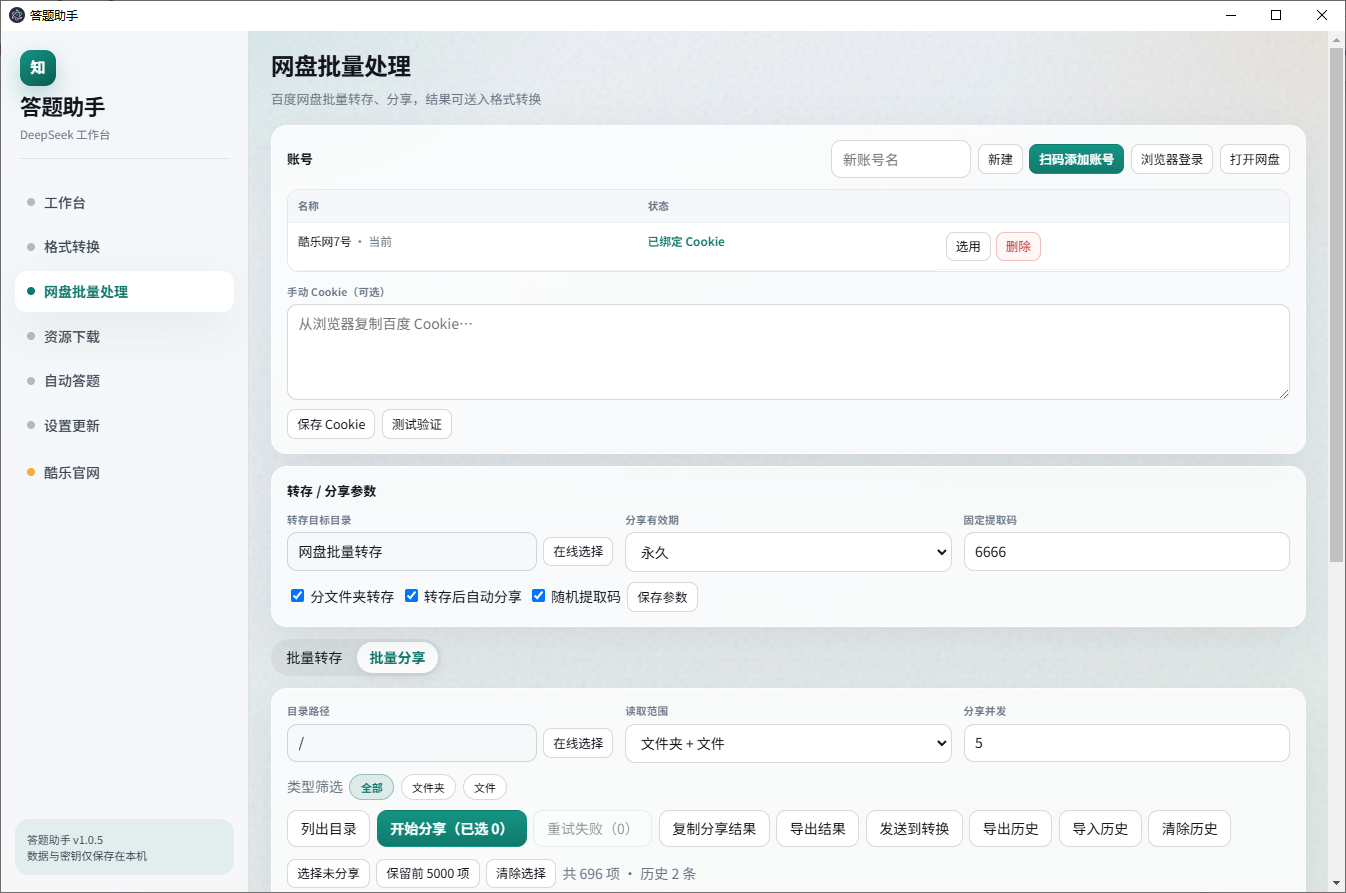1346x893 pixels.
Task: Click the 分享并发 field showing 5
Action: click(1127, 743)
